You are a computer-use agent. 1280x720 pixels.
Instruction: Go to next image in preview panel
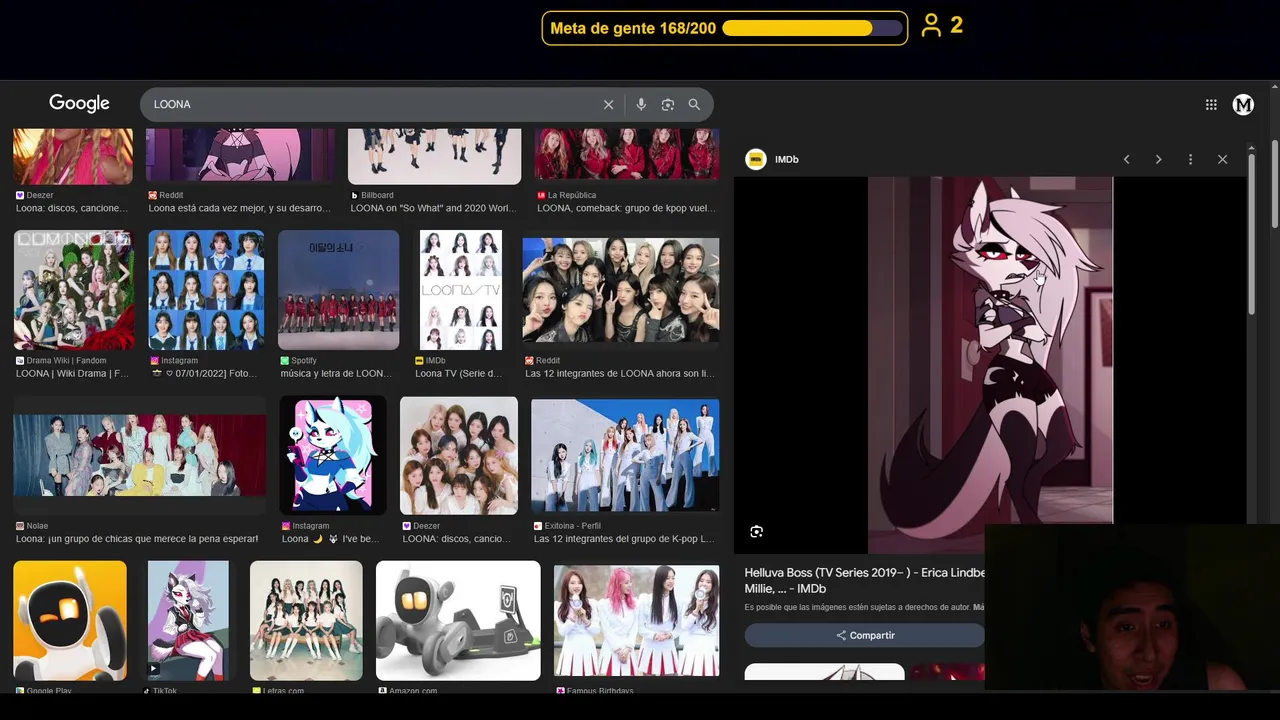coord(1158,159)
